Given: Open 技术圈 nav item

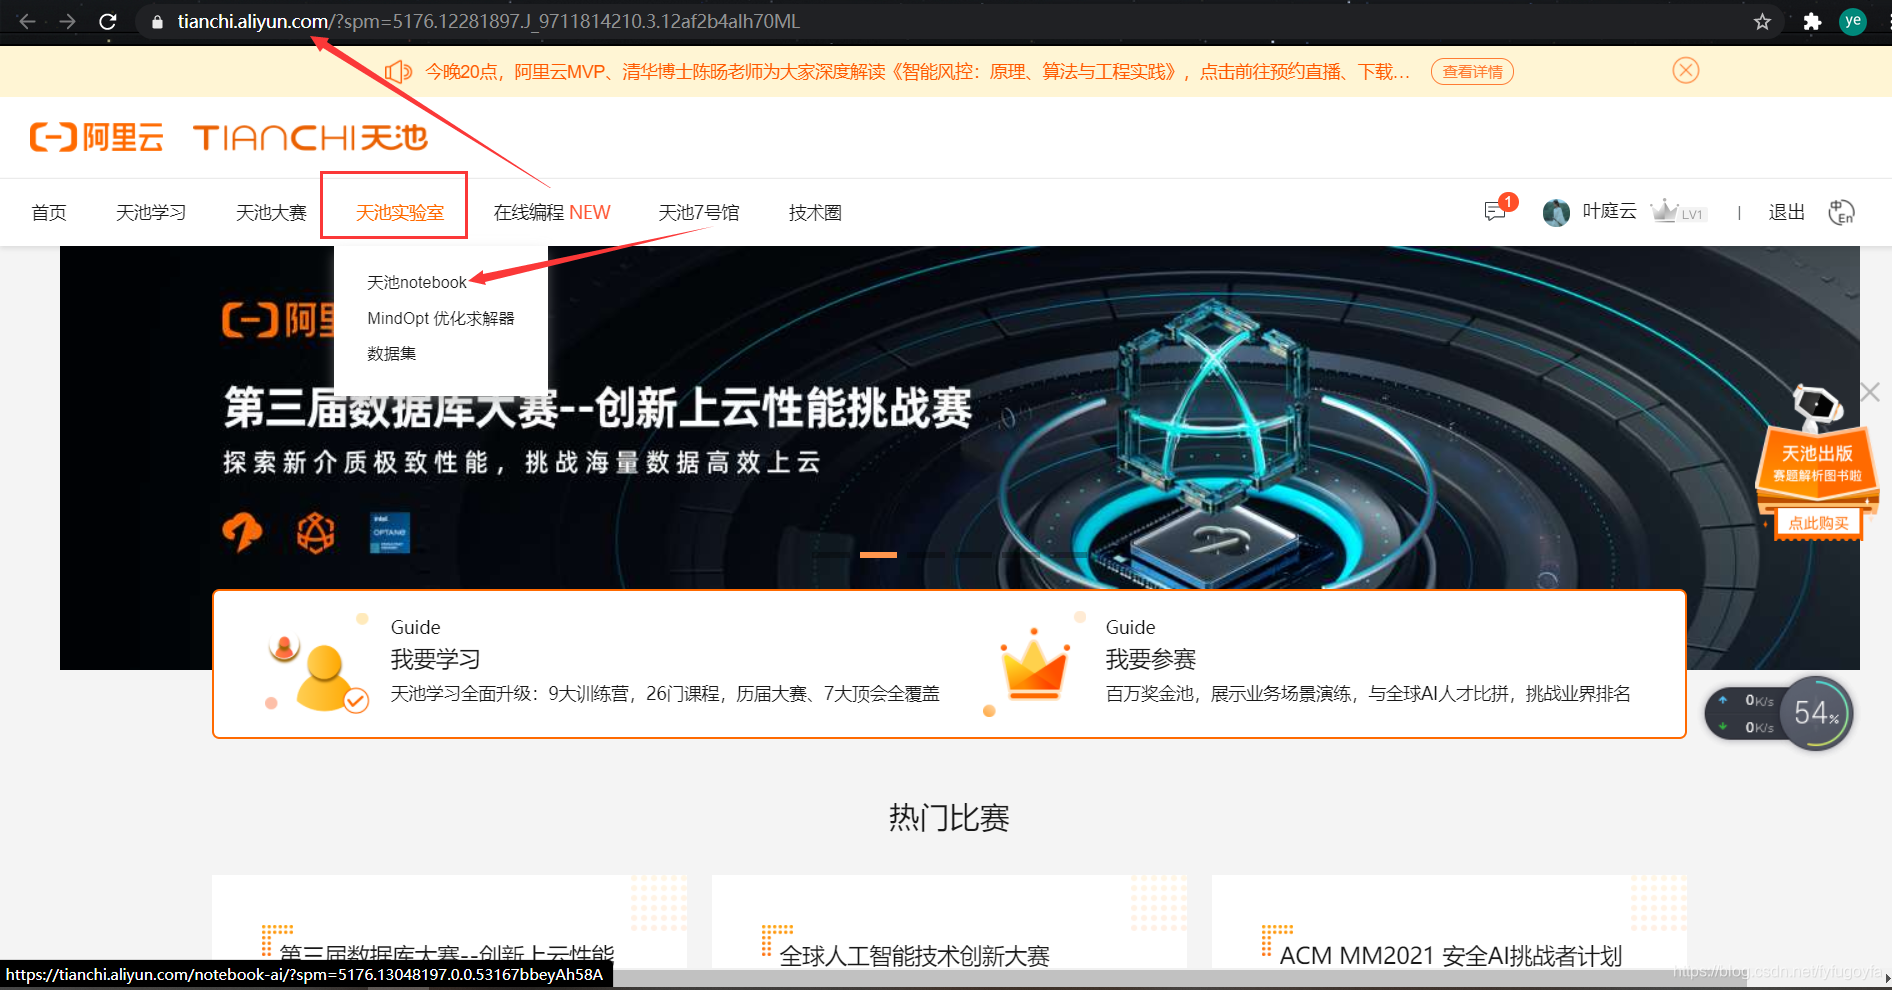Looking at the screenshot, I should (x=815, y=212).
